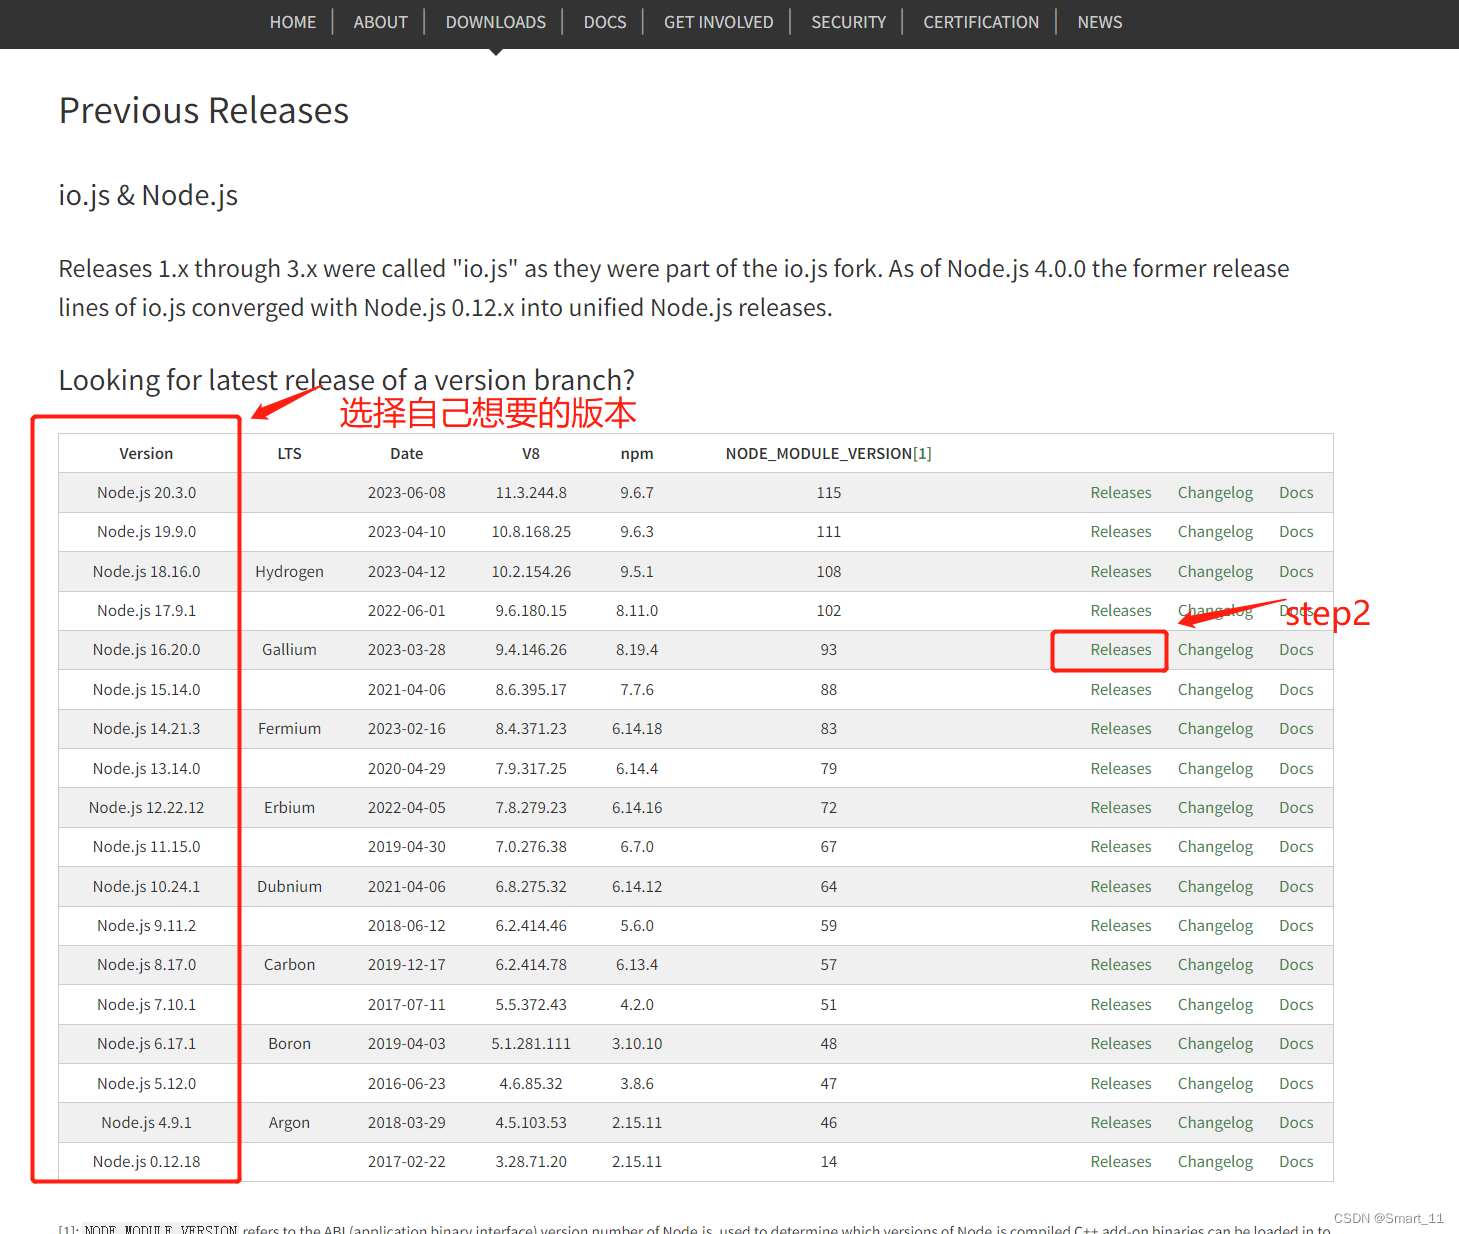Open Docs for Node.js 4.9.1
The image size is (1459, 1234).
pyautogui.click(x=1295, y=1122)
